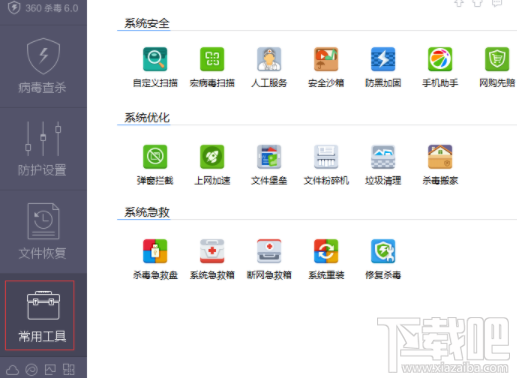This screenshot has height=378, width=517.
Task: Go to the 文件恢复 file recovery tab
Action: [43, 232]
